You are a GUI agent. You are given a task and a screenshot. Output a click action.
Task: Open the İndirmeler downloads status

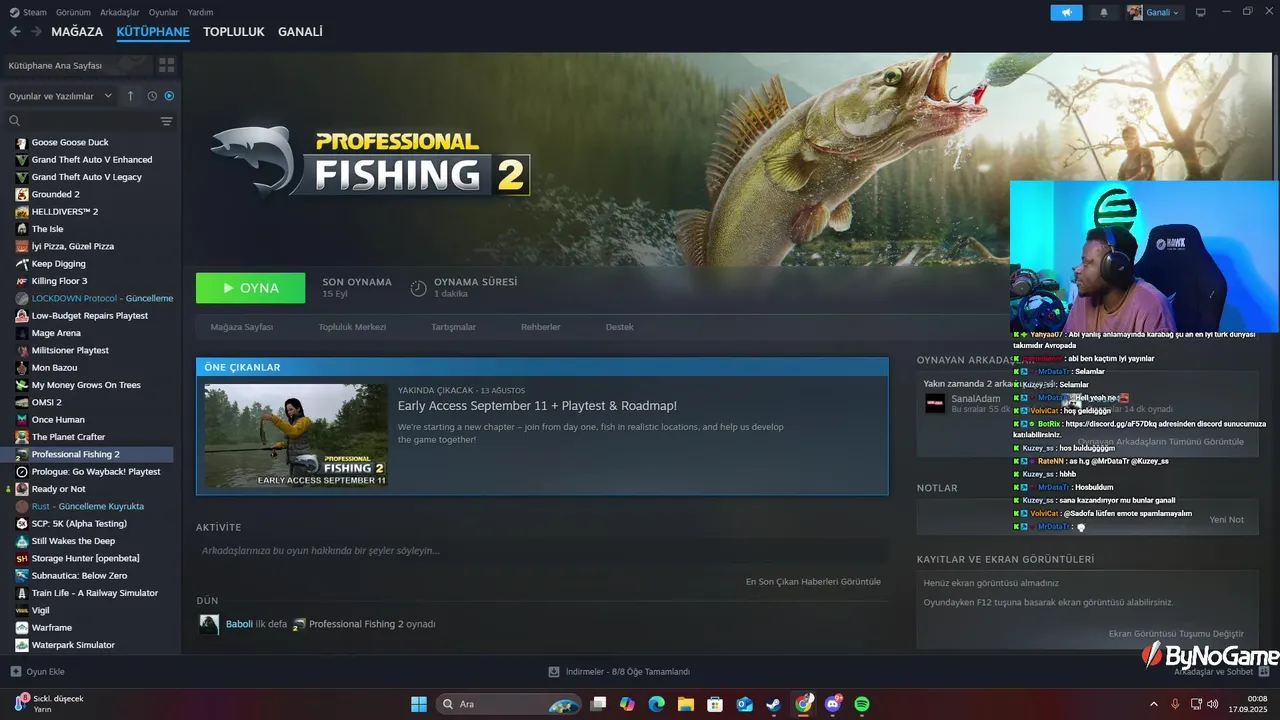click(x=619, y=672)
